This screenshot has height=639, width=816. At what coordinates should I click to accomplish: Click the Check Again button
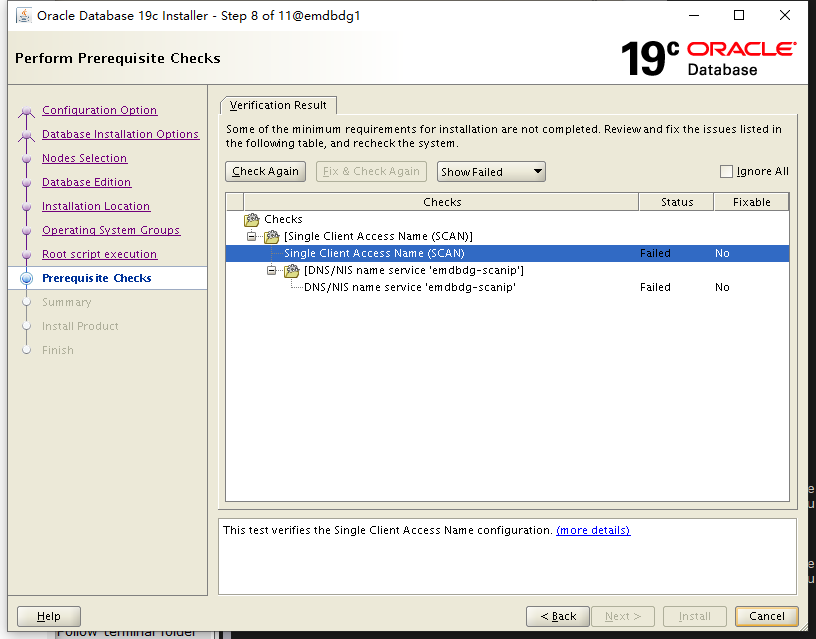pyautogui.click(x=265, y=171)
